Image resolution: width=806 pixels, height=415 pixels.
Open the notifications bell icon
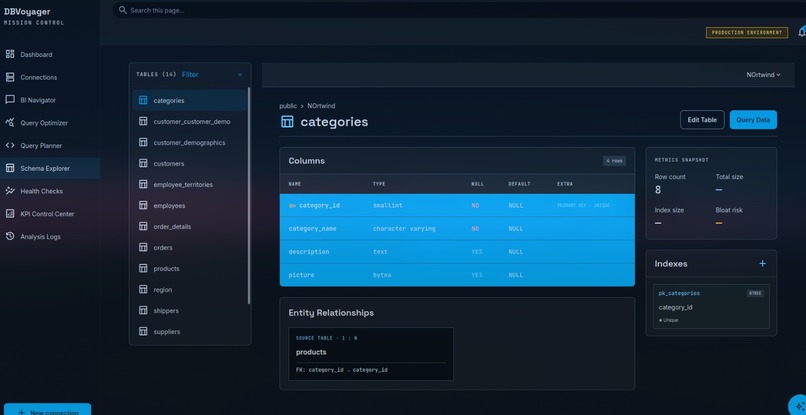tap(802, 32)
